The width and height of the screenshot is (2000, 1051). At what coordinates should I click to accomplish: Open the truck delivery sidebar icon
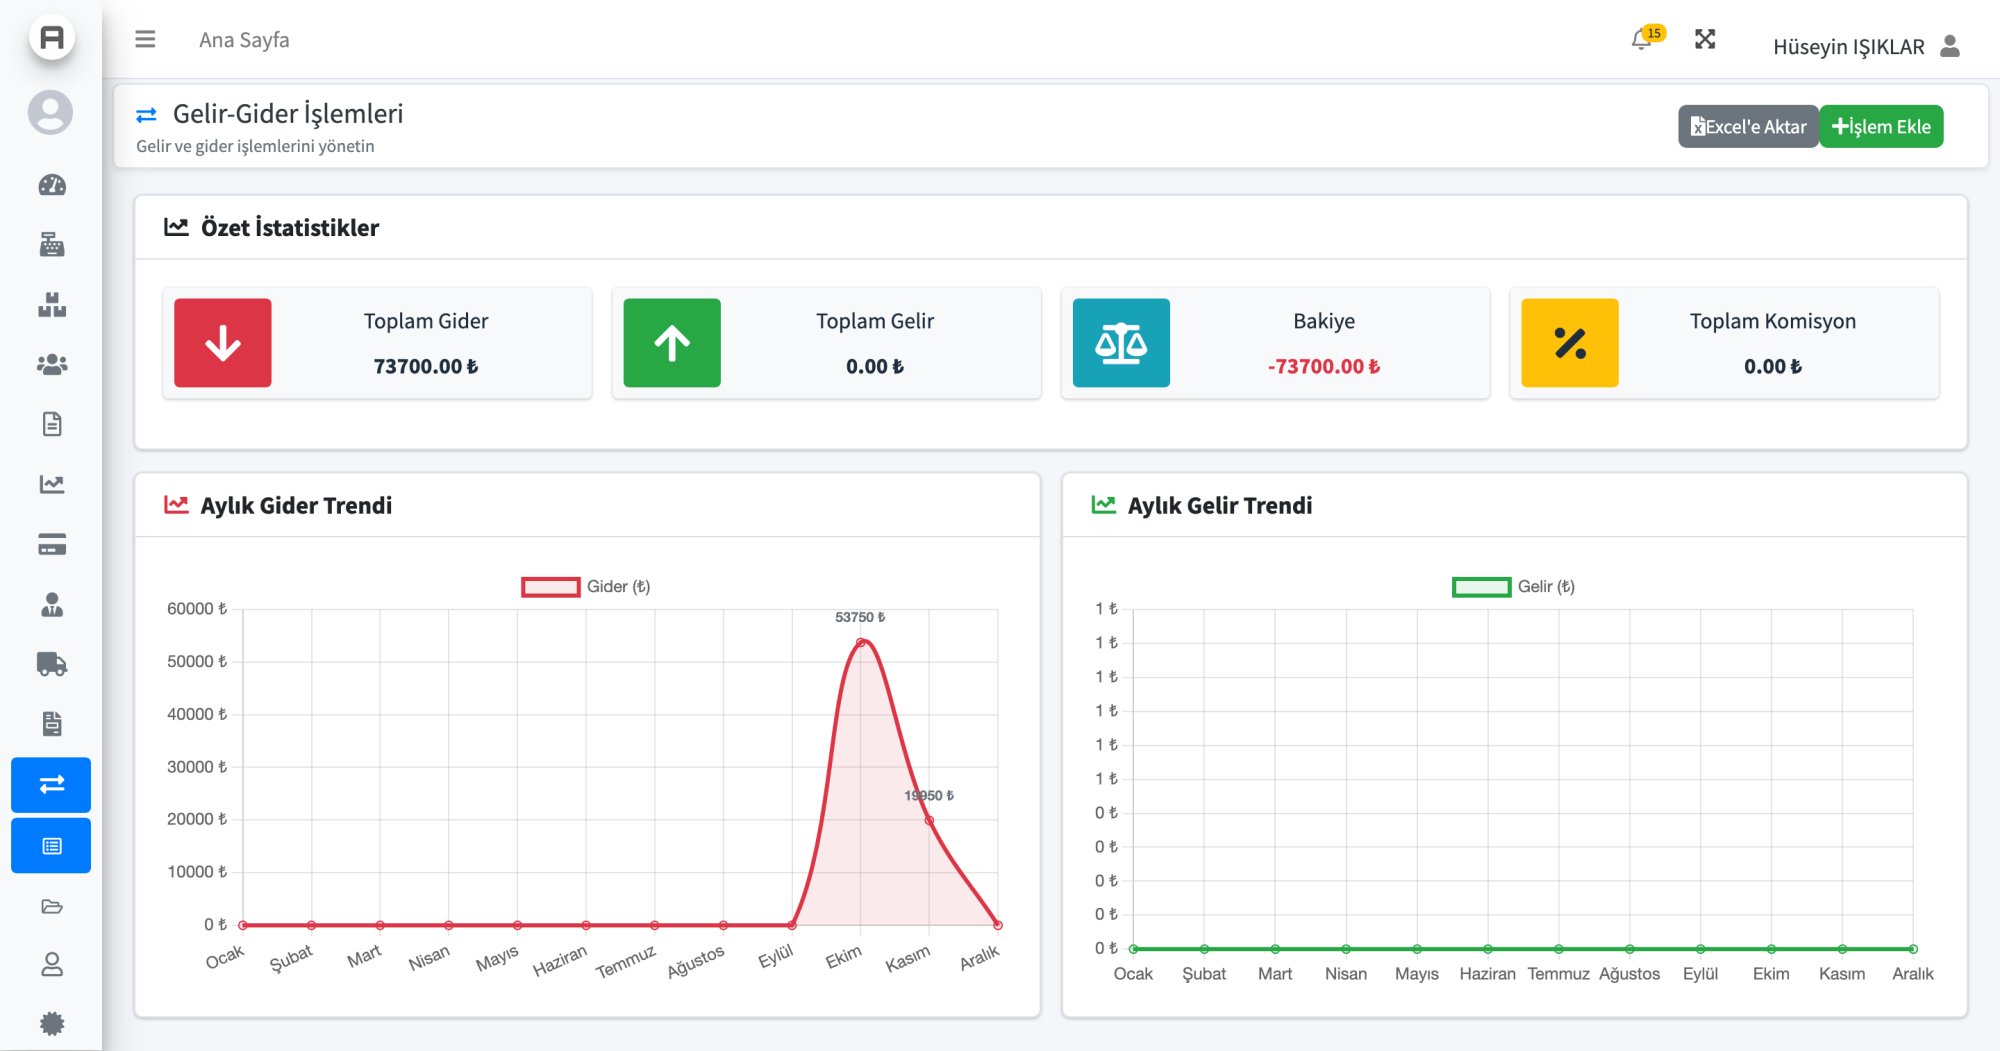(x=52, y=664)
